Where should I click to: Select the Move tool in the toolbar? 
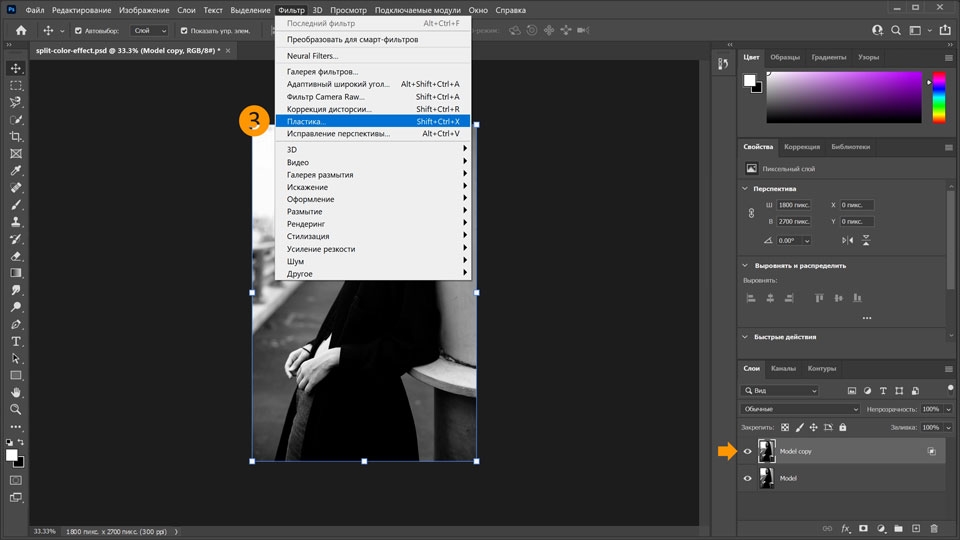(x=16, y=68)
